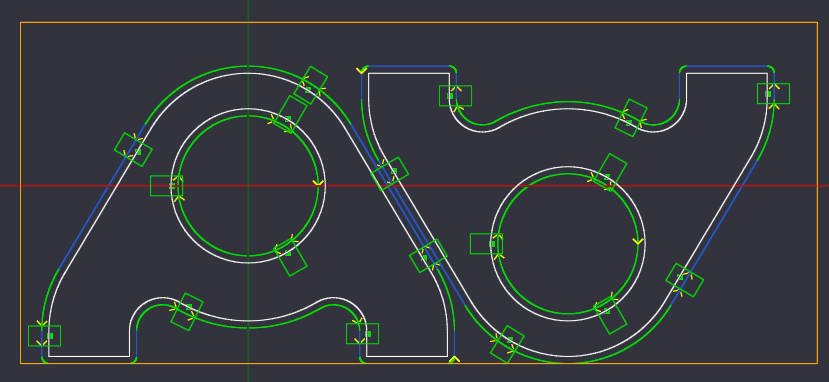The image size is (829, 382).
Task: Select tab marker at top of right circle
Action: pos(609,172)
